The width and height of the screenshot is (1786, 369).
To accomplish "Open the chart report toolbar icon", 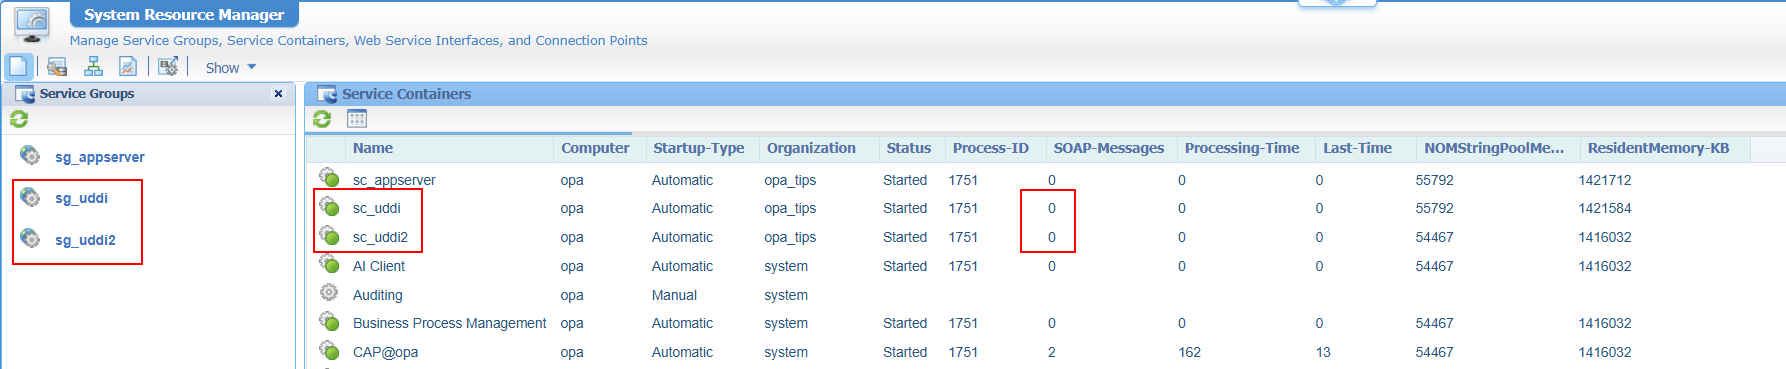I will (128, 67).
